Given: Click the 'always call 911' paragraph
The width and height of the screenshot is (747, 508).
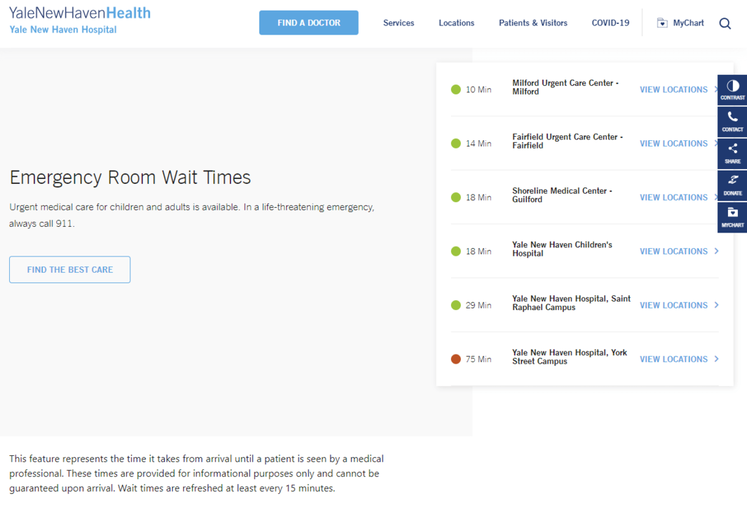Looking at the screenshot, I should point(192,215).
